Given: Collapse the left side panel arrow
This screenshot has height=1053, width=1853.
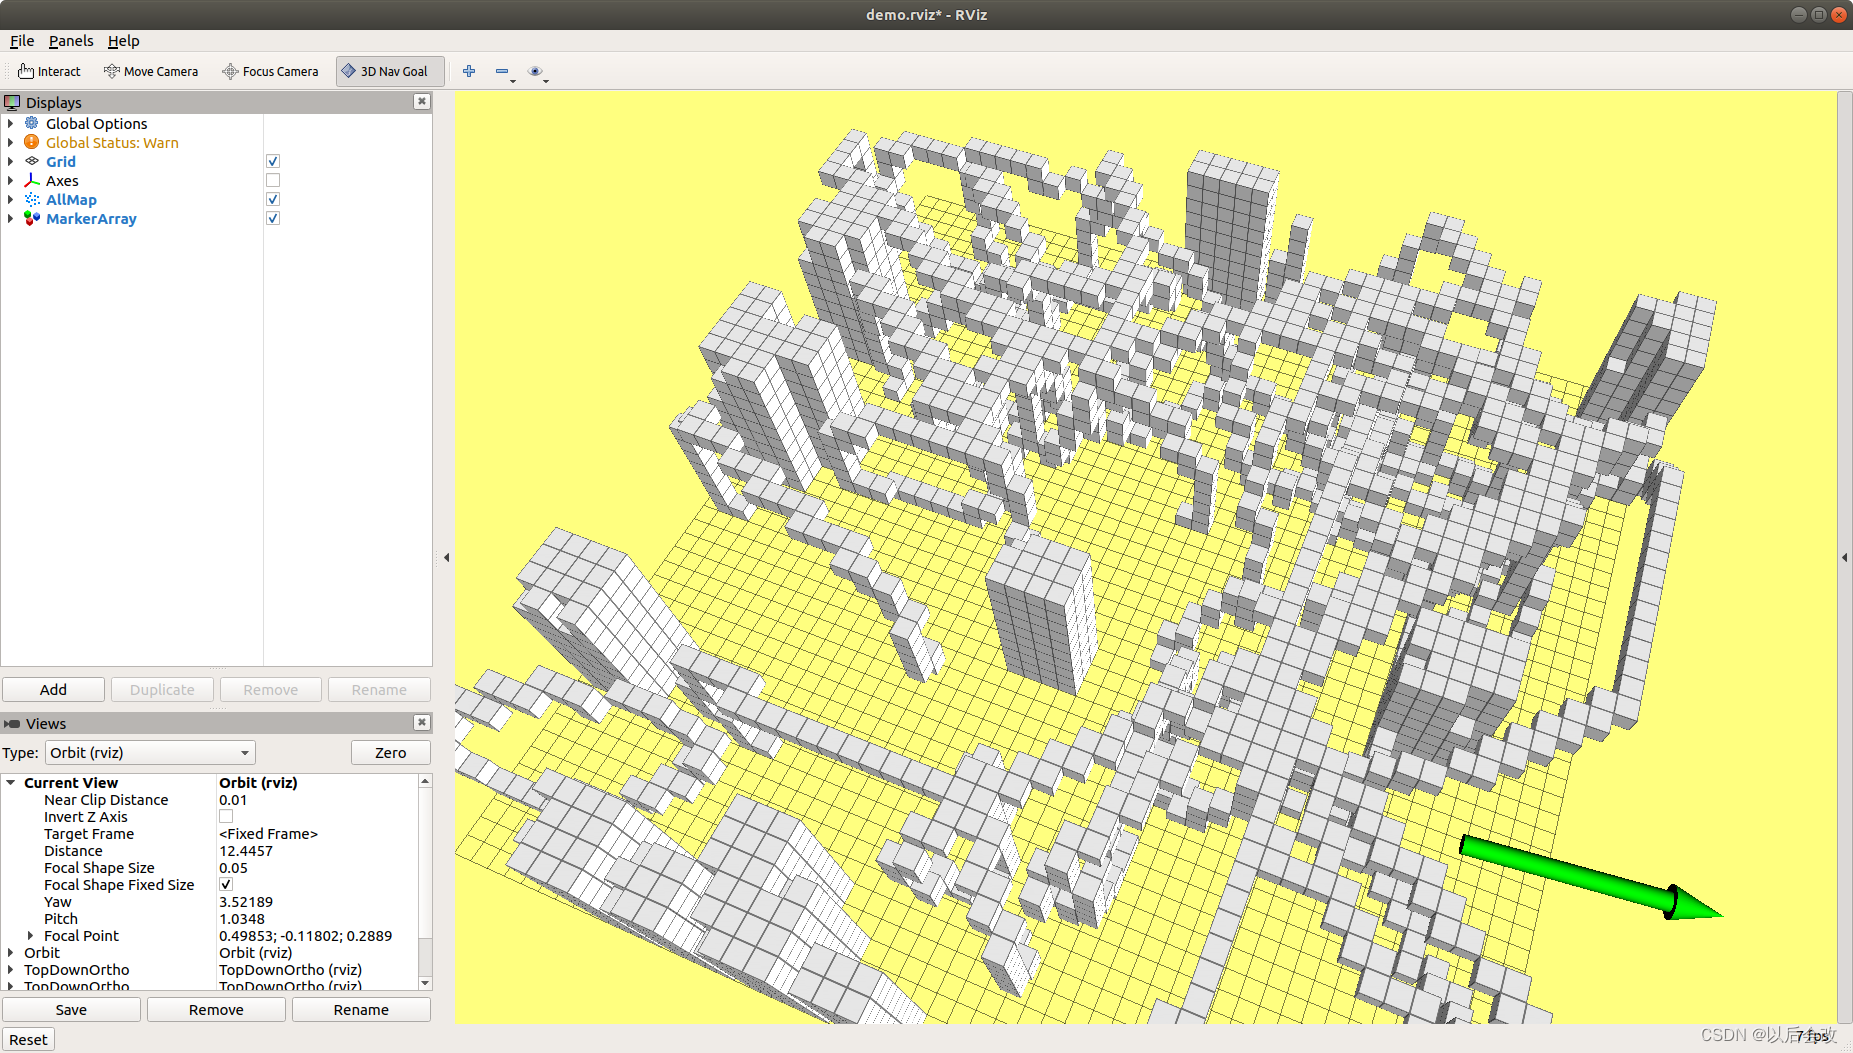Looking at the screenshot, I should [446, 557].
